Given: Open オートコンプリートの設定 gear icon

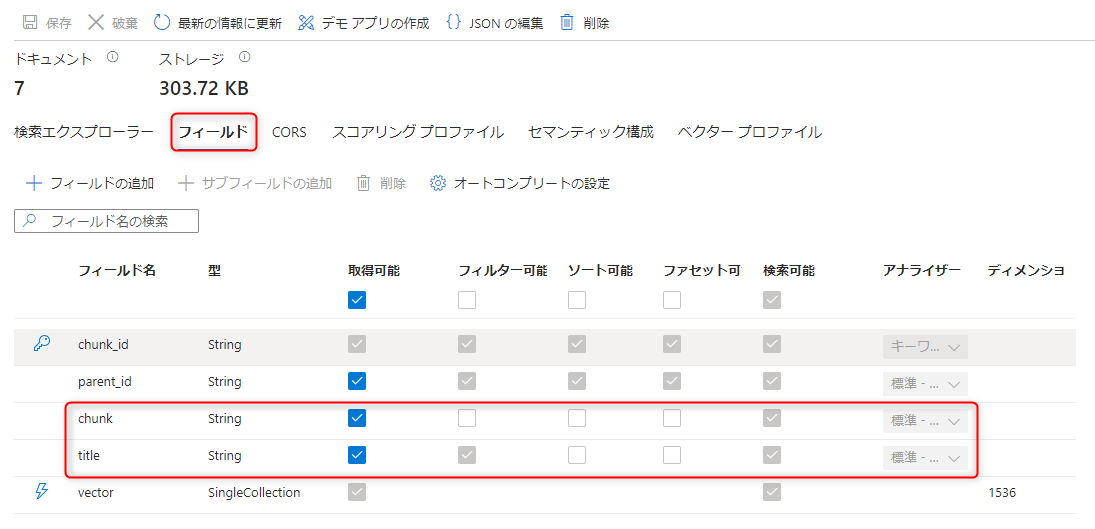Looking at the screenshot, I should coord(438,183).
